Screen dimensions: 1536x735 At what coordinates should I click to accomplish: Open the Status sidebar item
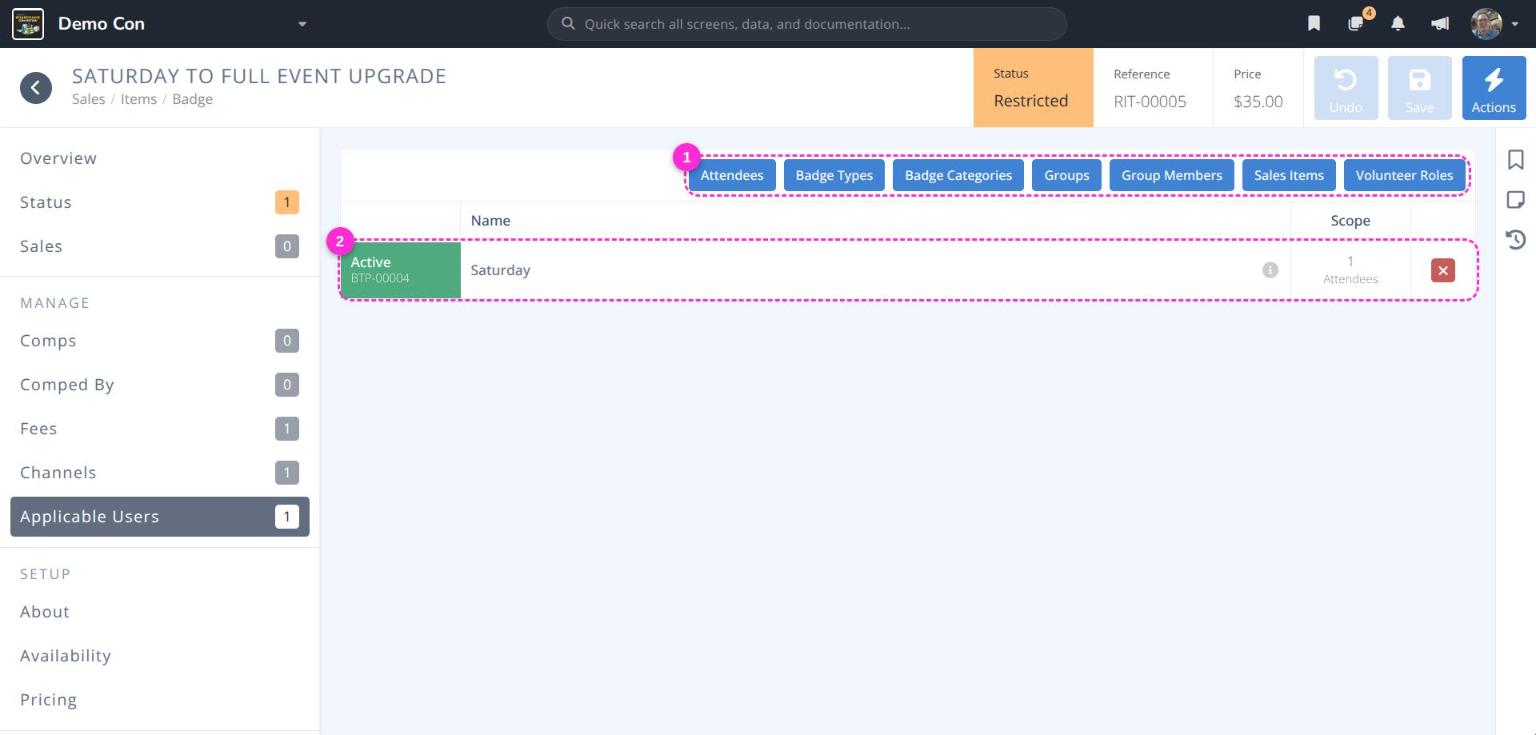[160, 202]
